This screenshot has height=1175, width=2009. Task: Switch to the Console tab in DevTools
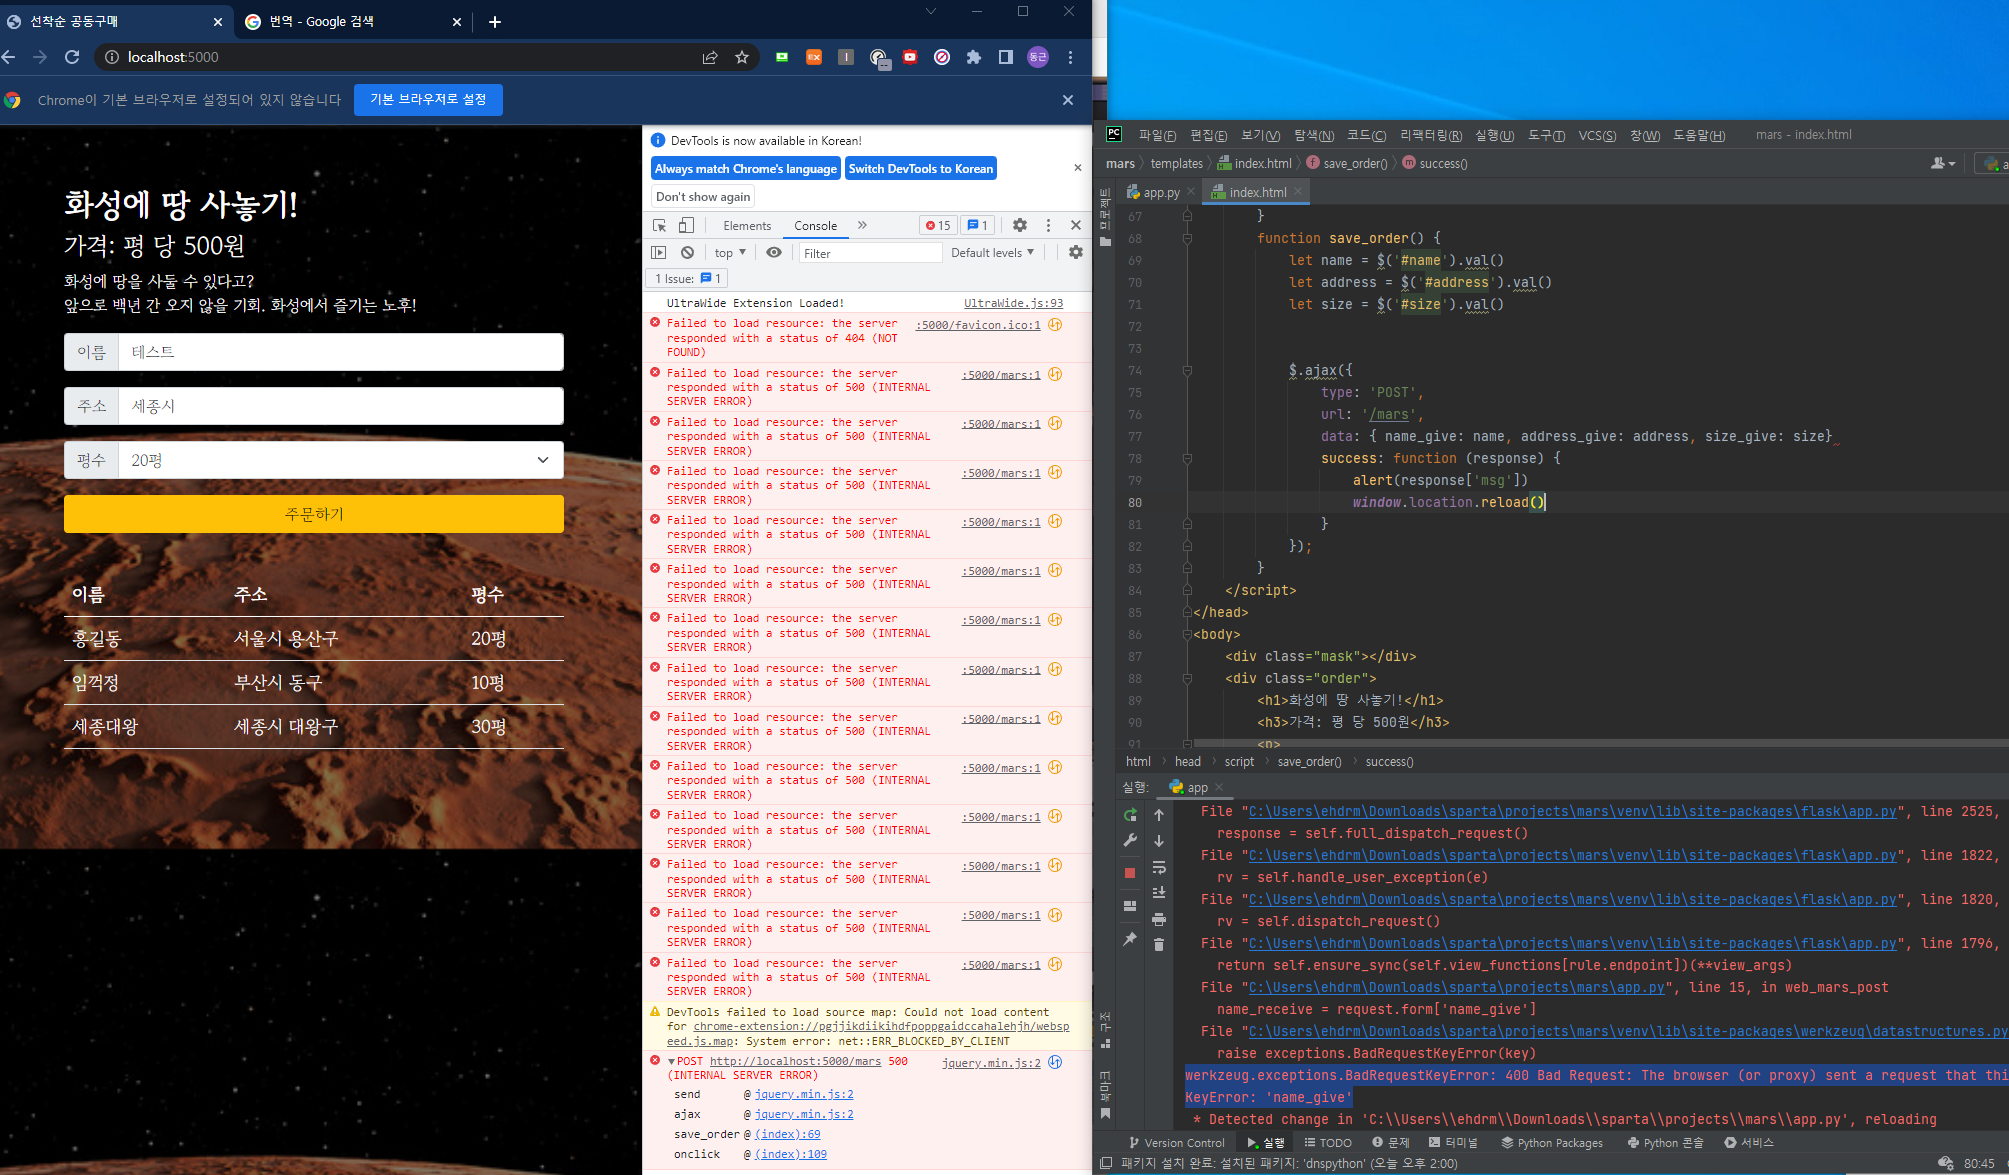816,226
